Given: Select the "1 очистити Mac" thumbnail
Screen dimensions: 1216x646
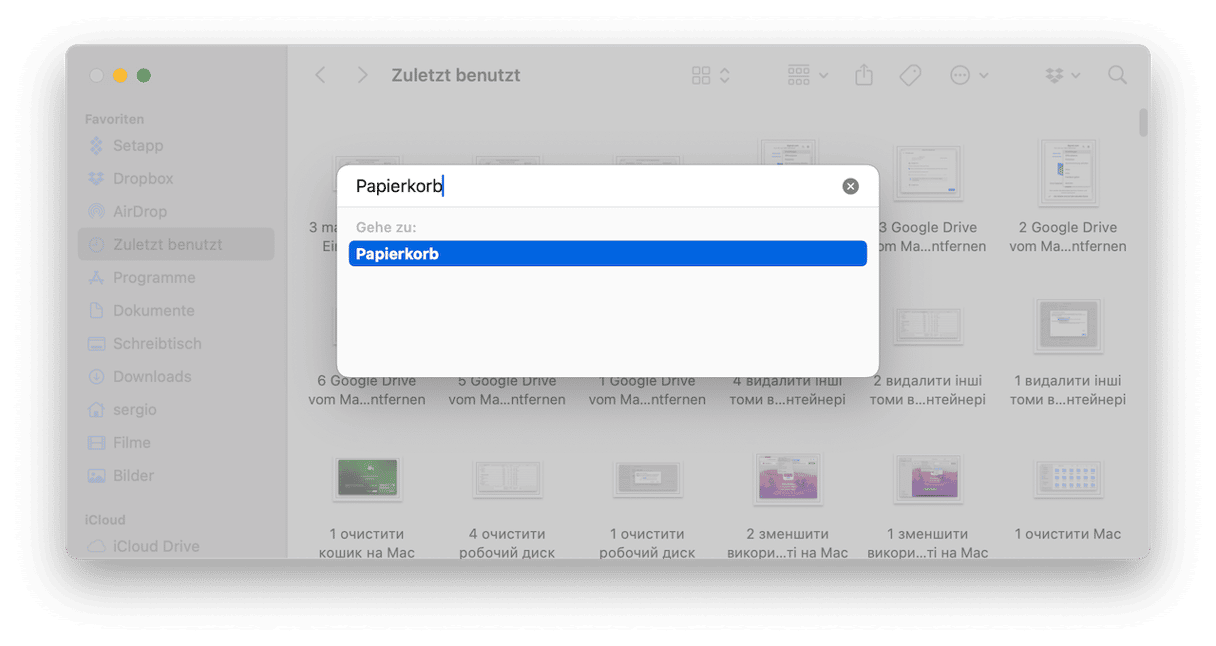Looking at the screenshot, I should point(1067,480).
